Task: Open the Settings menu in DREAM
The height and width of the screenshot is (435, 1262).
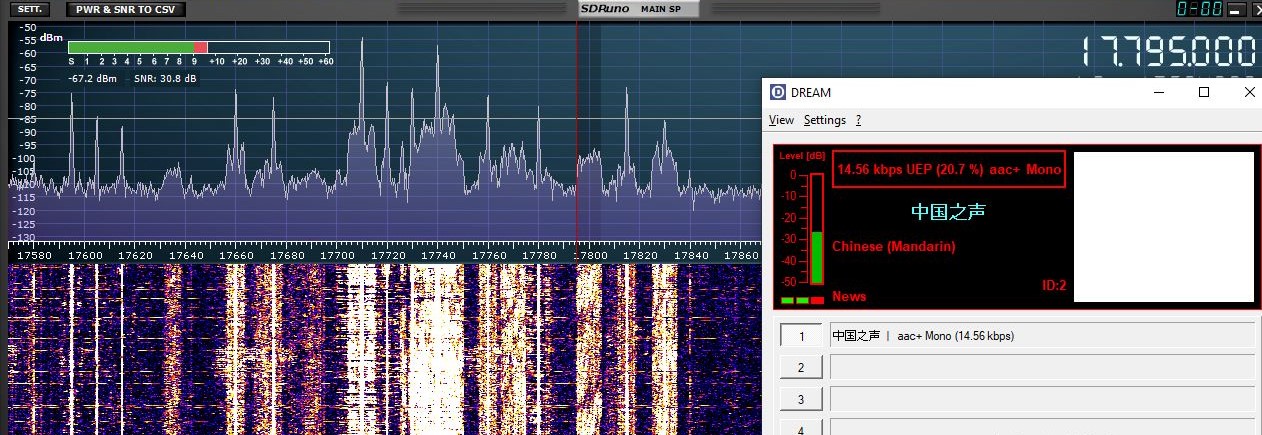Action: (x=825, y=120)
